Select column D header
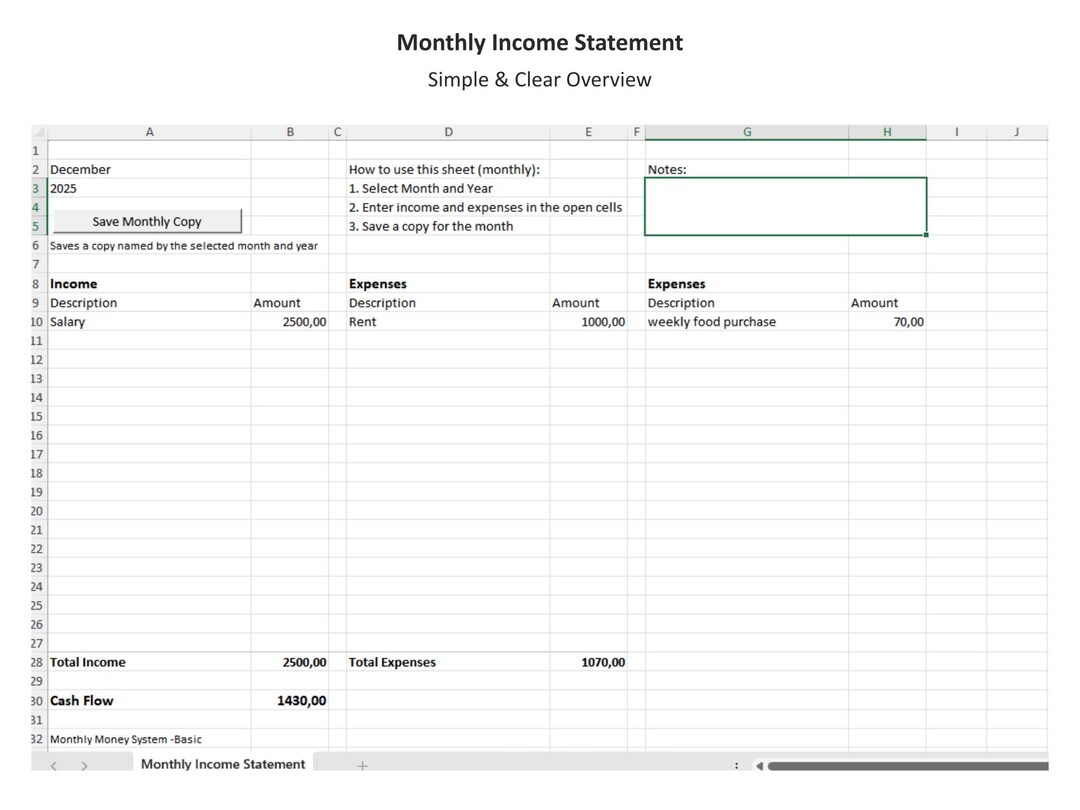Viewport: 1080px width, 810px height. point(448,132)
